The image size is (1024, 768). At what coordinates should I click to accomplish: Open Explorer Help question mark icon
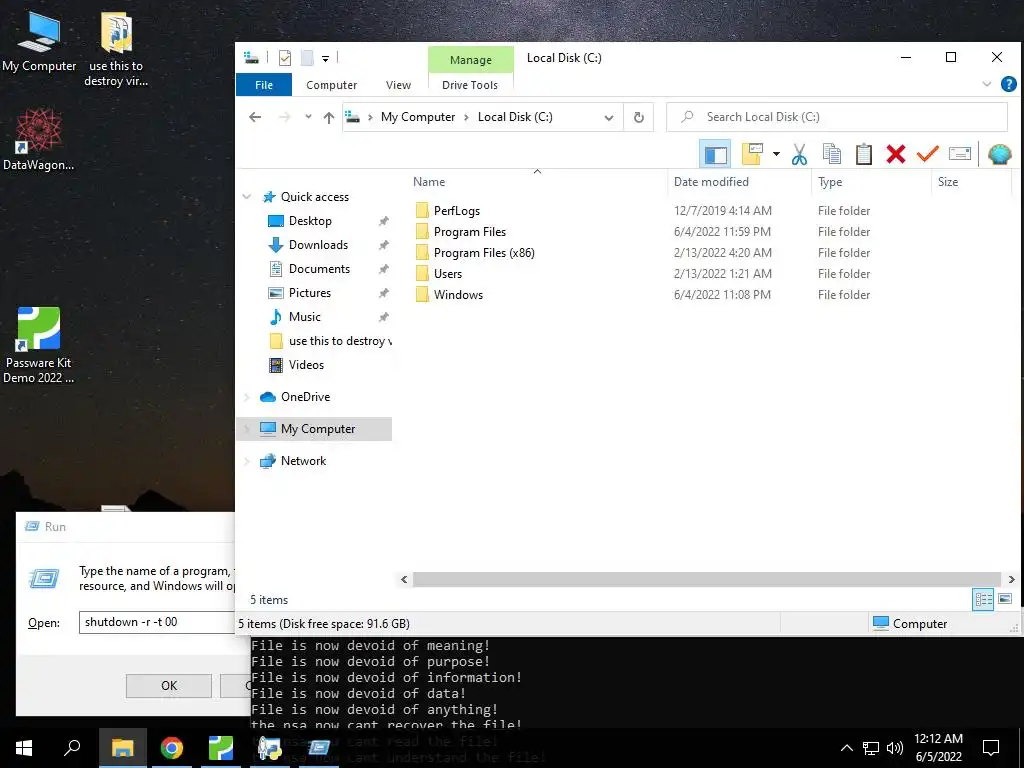point(1008,84)
